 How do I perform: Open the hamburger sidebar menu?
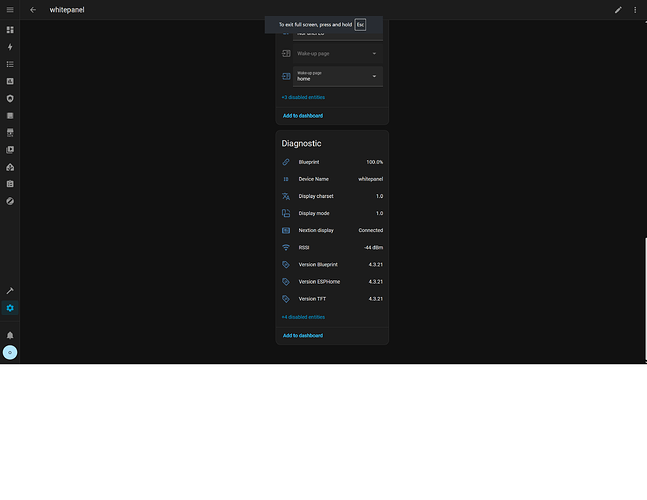click(10, 9)
